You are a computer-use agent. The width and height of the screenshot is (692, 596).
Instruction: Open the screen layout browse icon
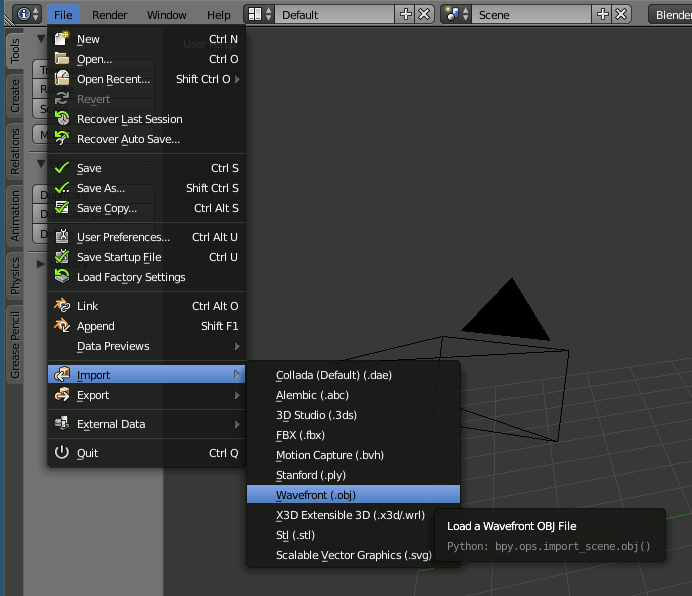[x=260, y=14]
